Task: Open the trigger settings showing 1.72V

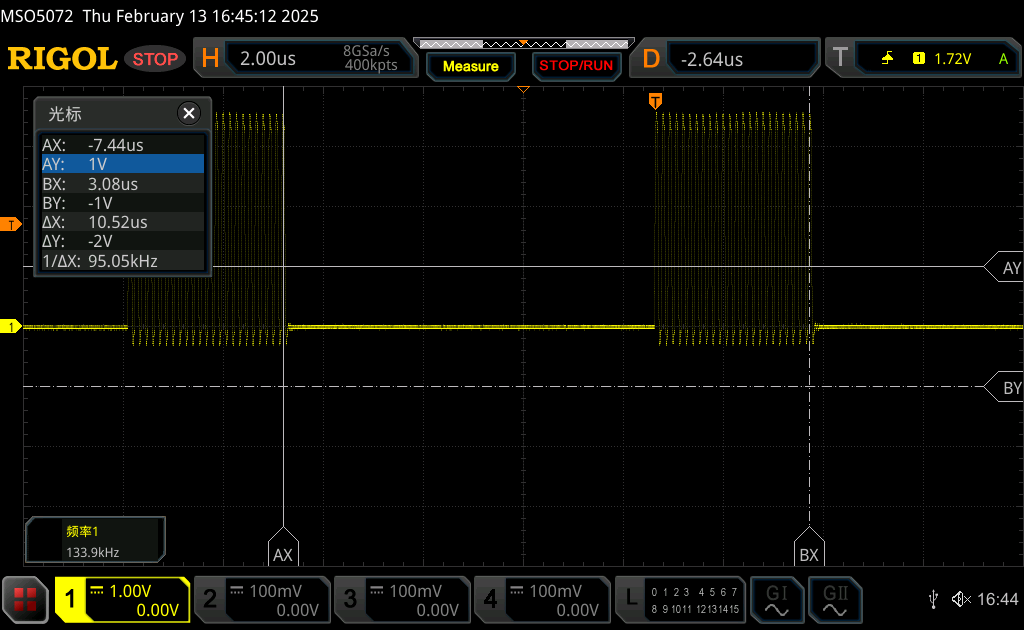Action: pos(925,59)
